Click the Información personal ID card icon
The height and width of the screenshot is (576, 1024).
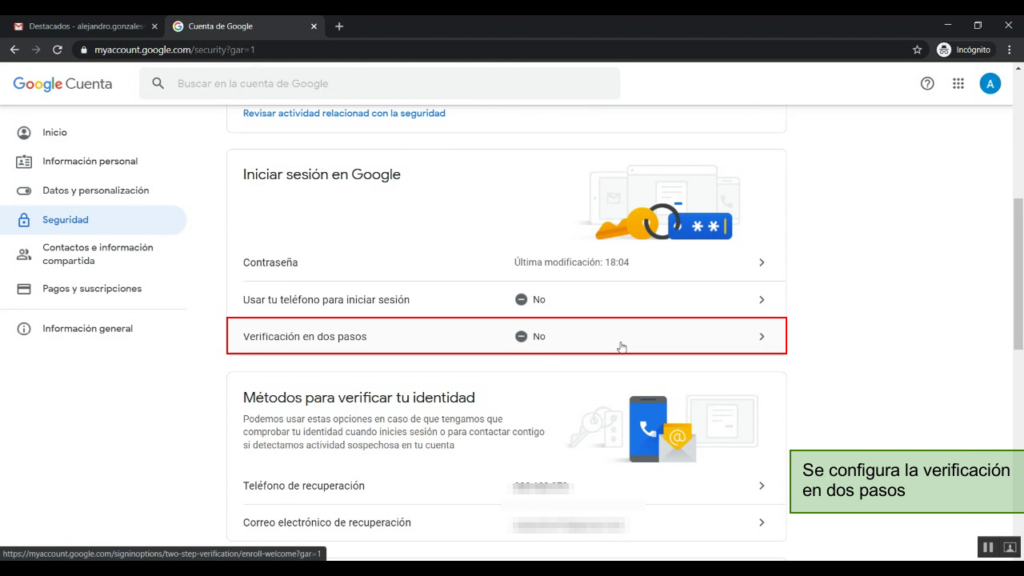pyautogui.click(x=24, y=161)
